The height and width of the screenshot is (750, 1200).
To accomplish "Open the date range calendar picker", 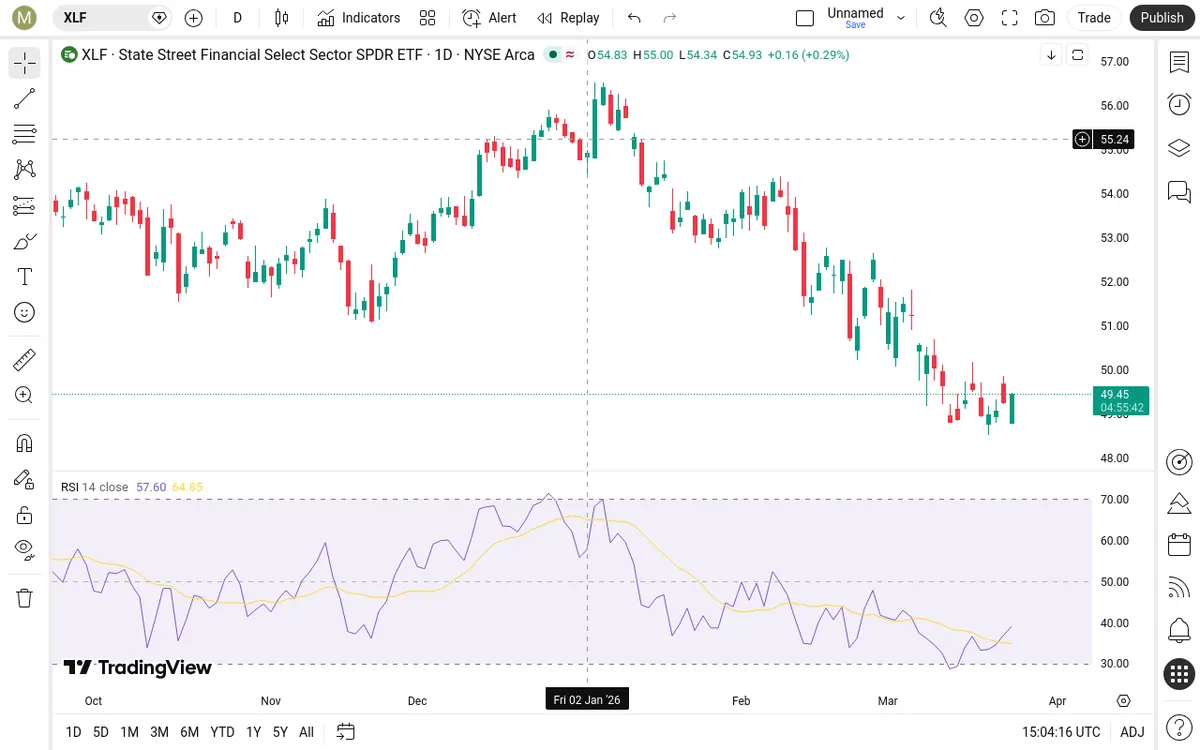I will tap(346, 732).
